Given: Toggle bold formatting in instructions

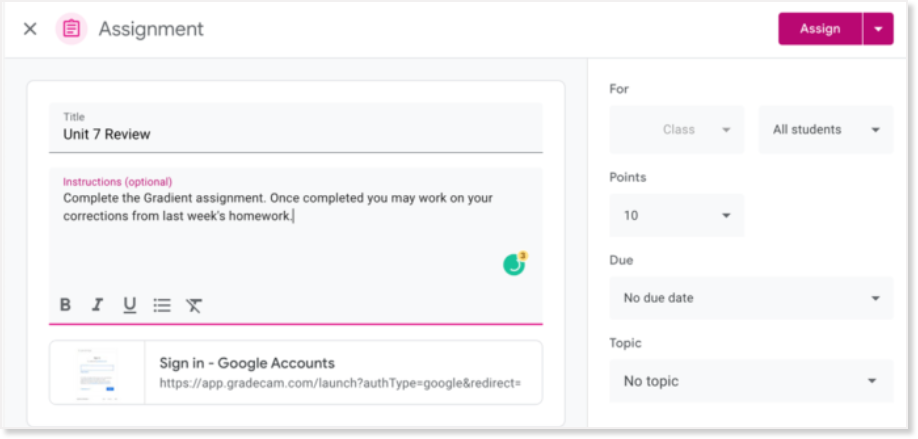Looking at the screenshot, I should [x=65, y=305].
